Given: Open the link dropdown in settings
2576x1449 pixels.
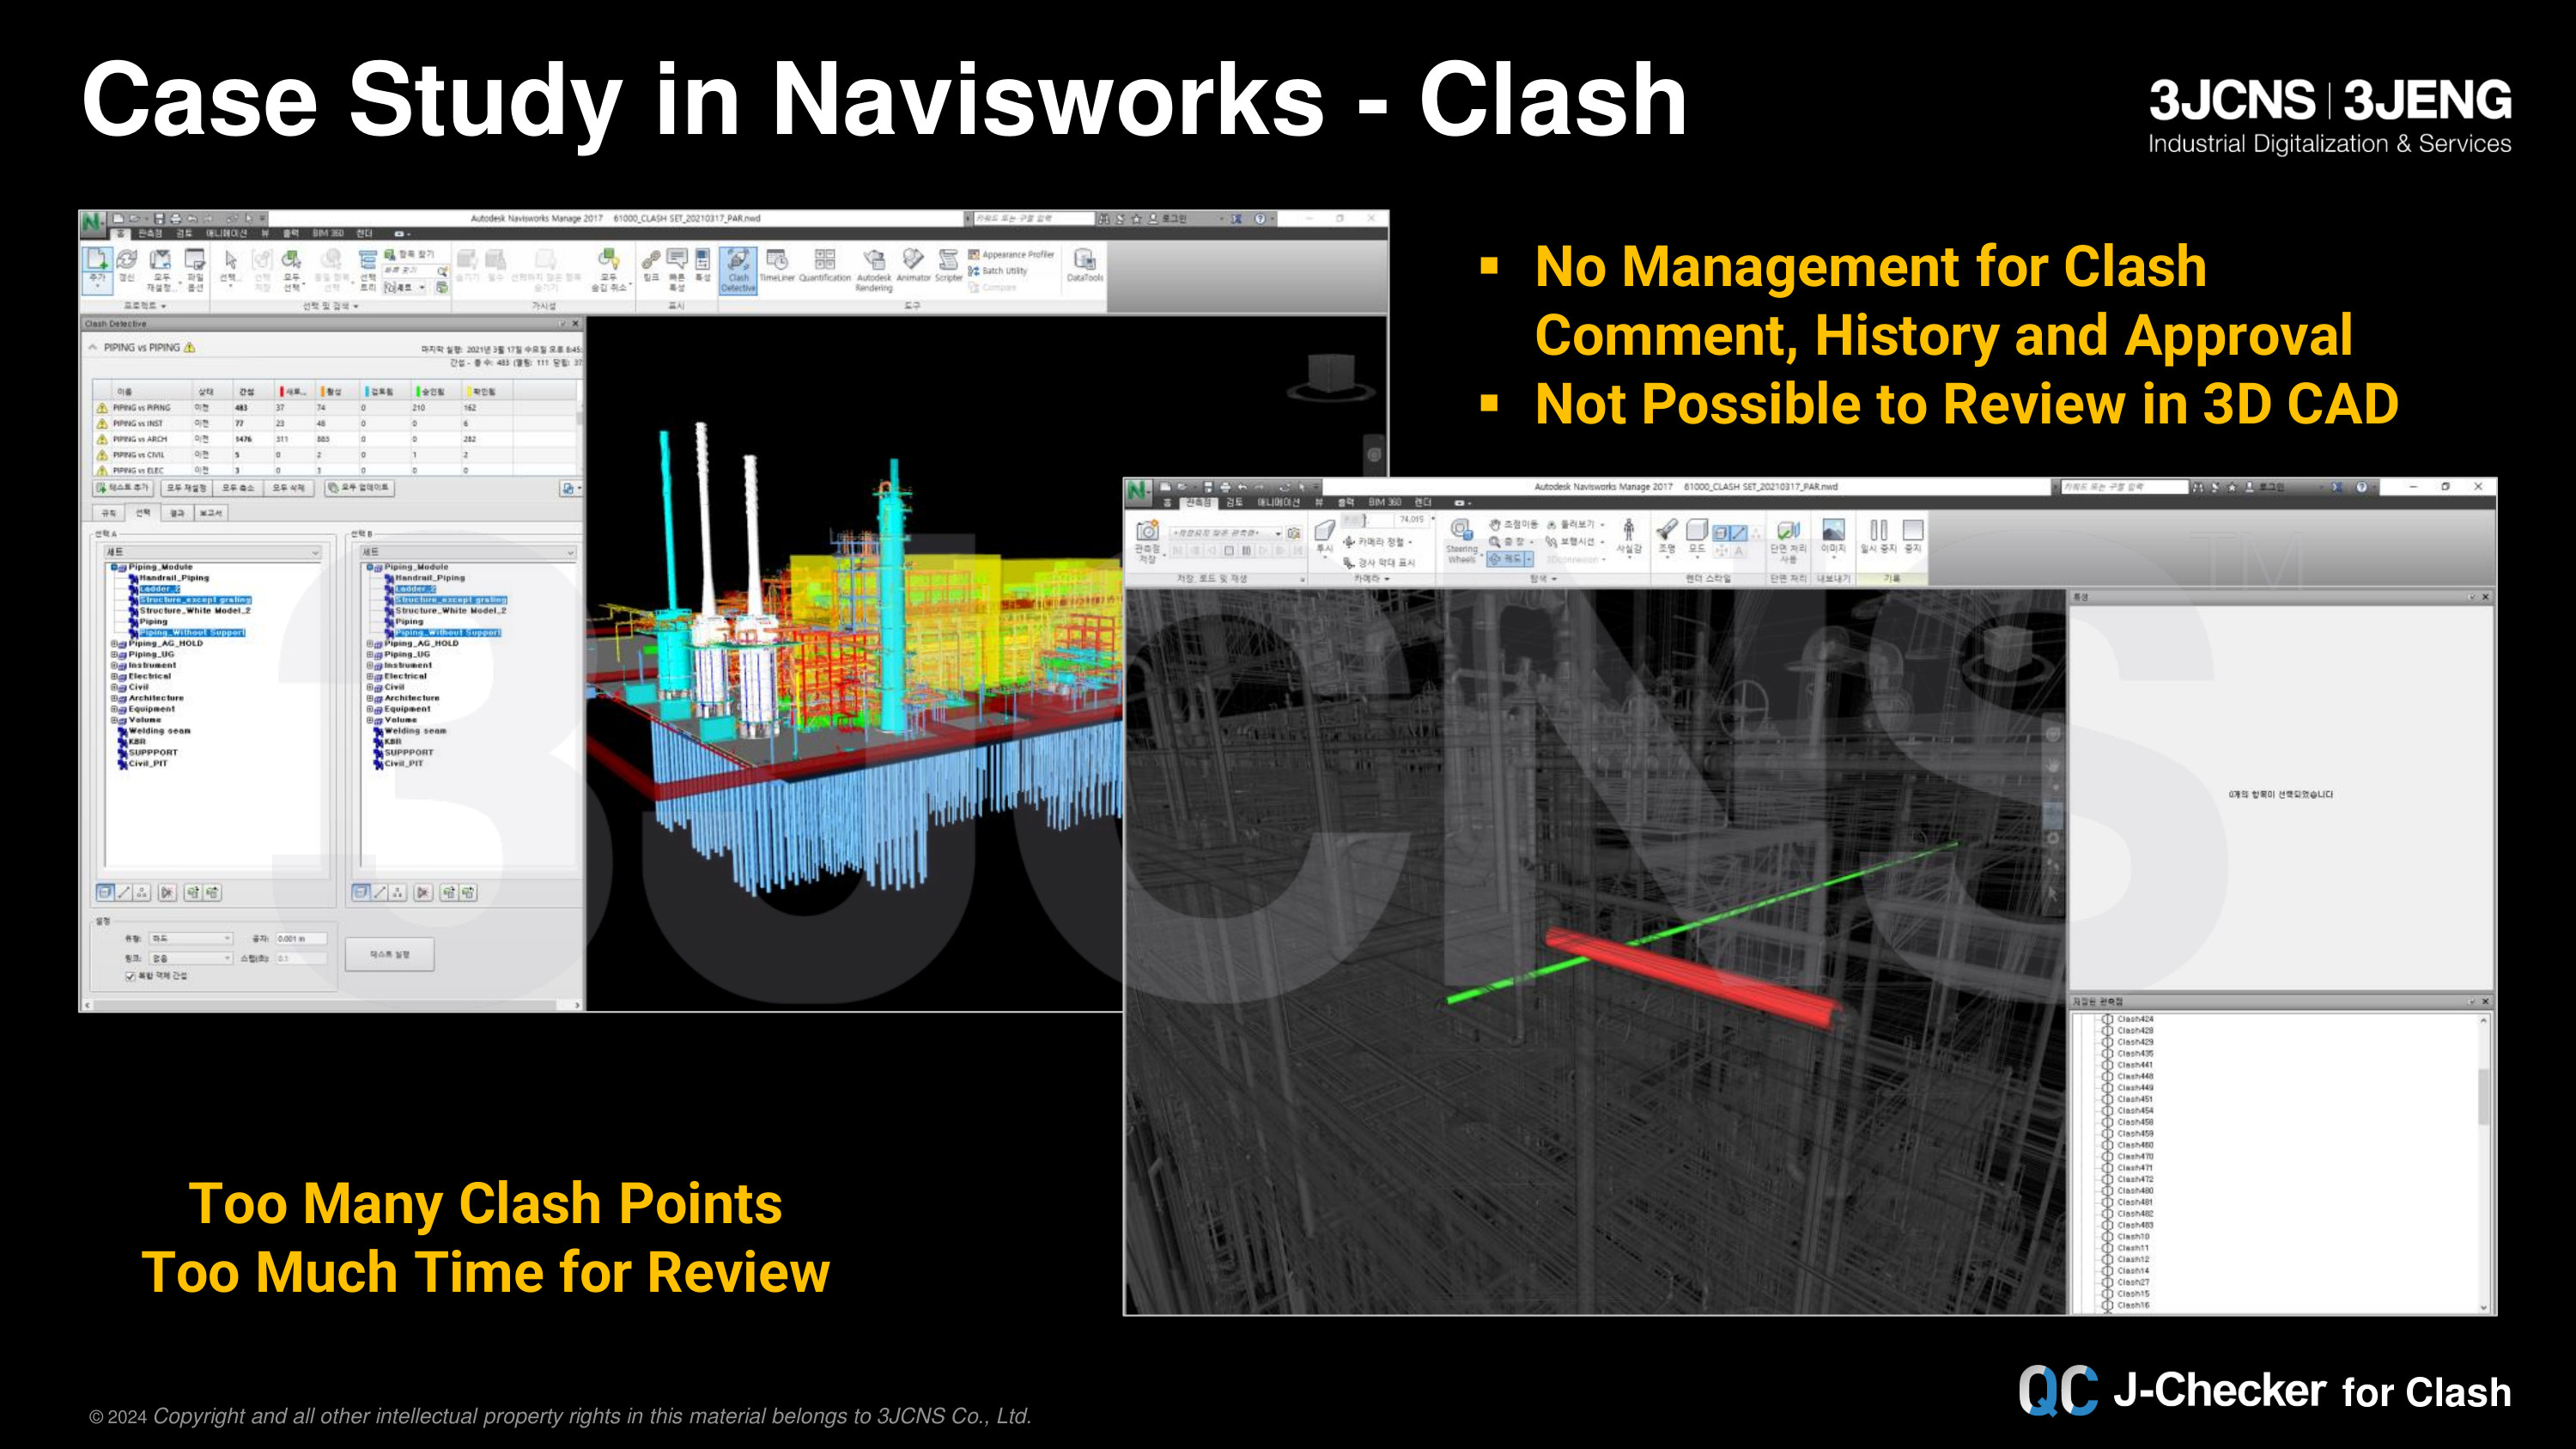Looking at the screenshot, I should point(191,958).
